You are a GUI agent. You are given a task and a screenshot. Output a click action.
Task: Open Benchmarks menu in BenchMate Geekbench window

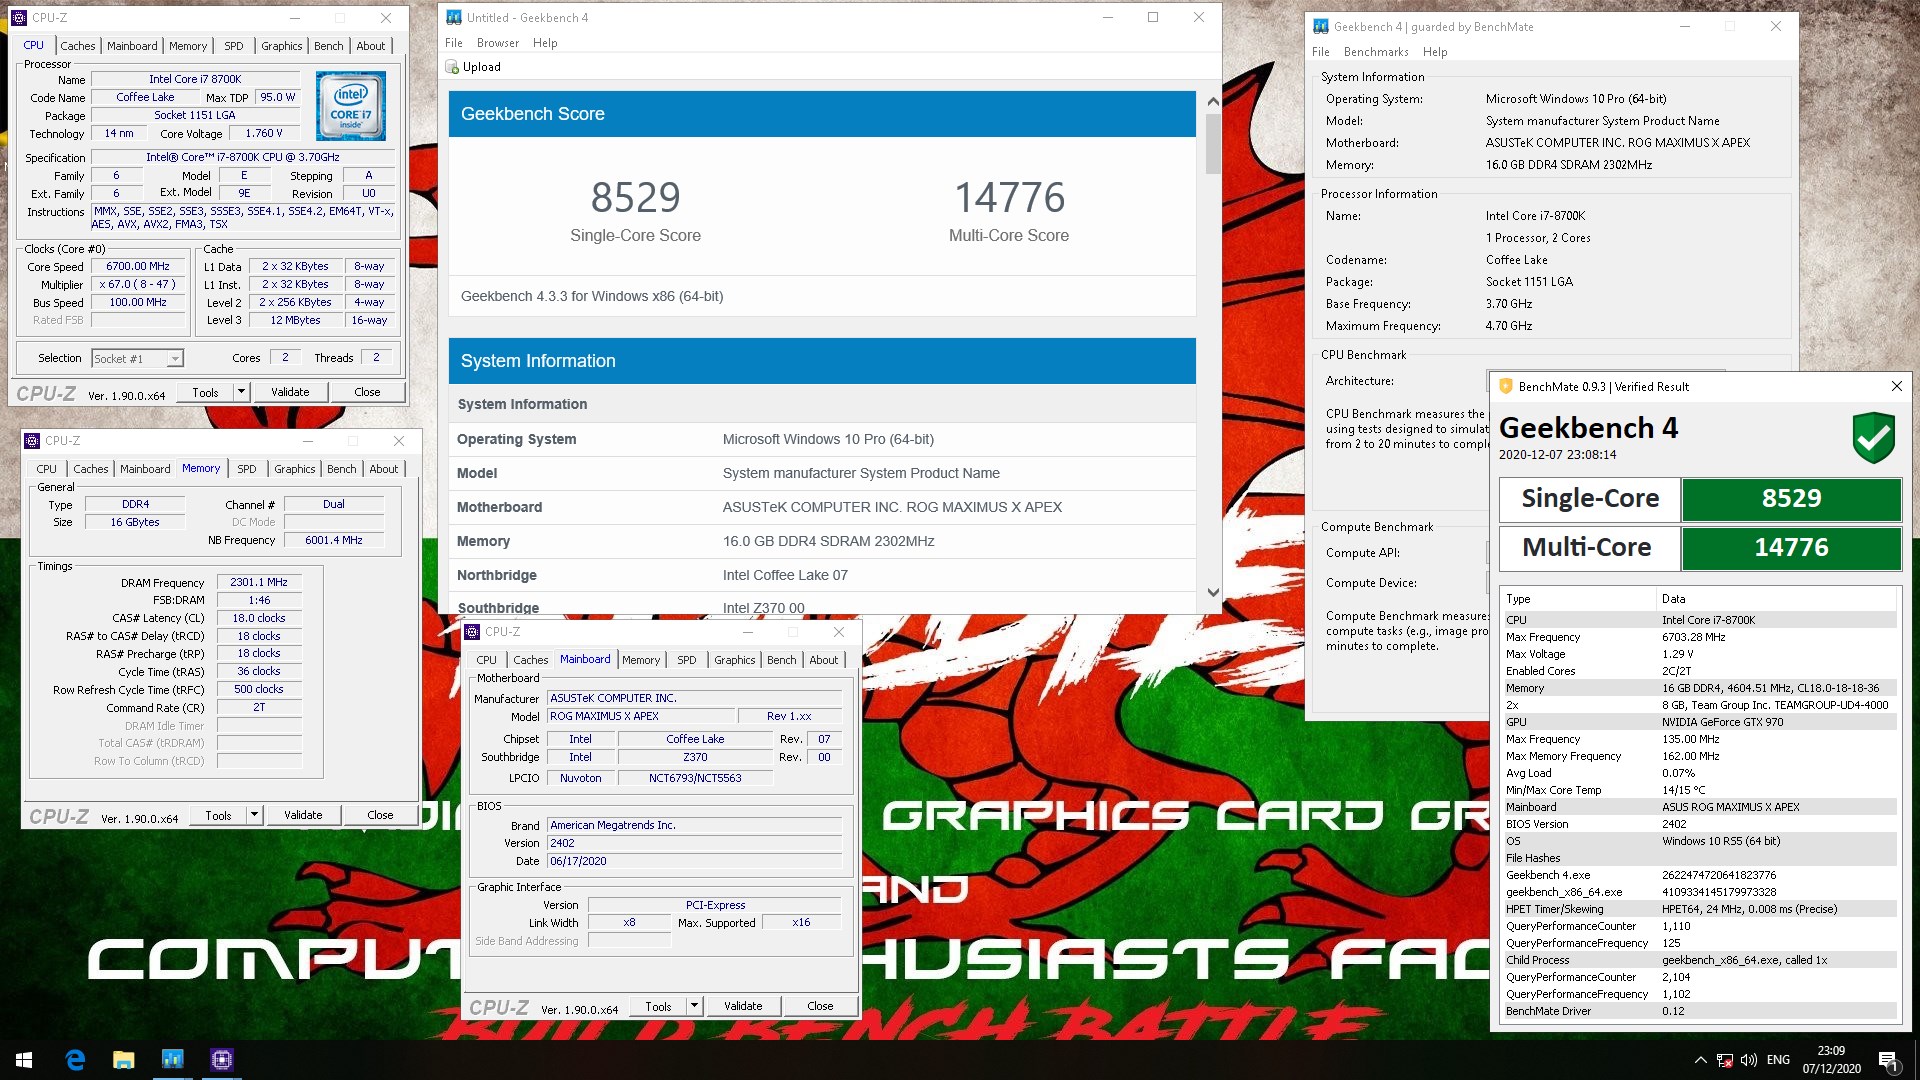pyautogui.click(x=1376, y=52)
